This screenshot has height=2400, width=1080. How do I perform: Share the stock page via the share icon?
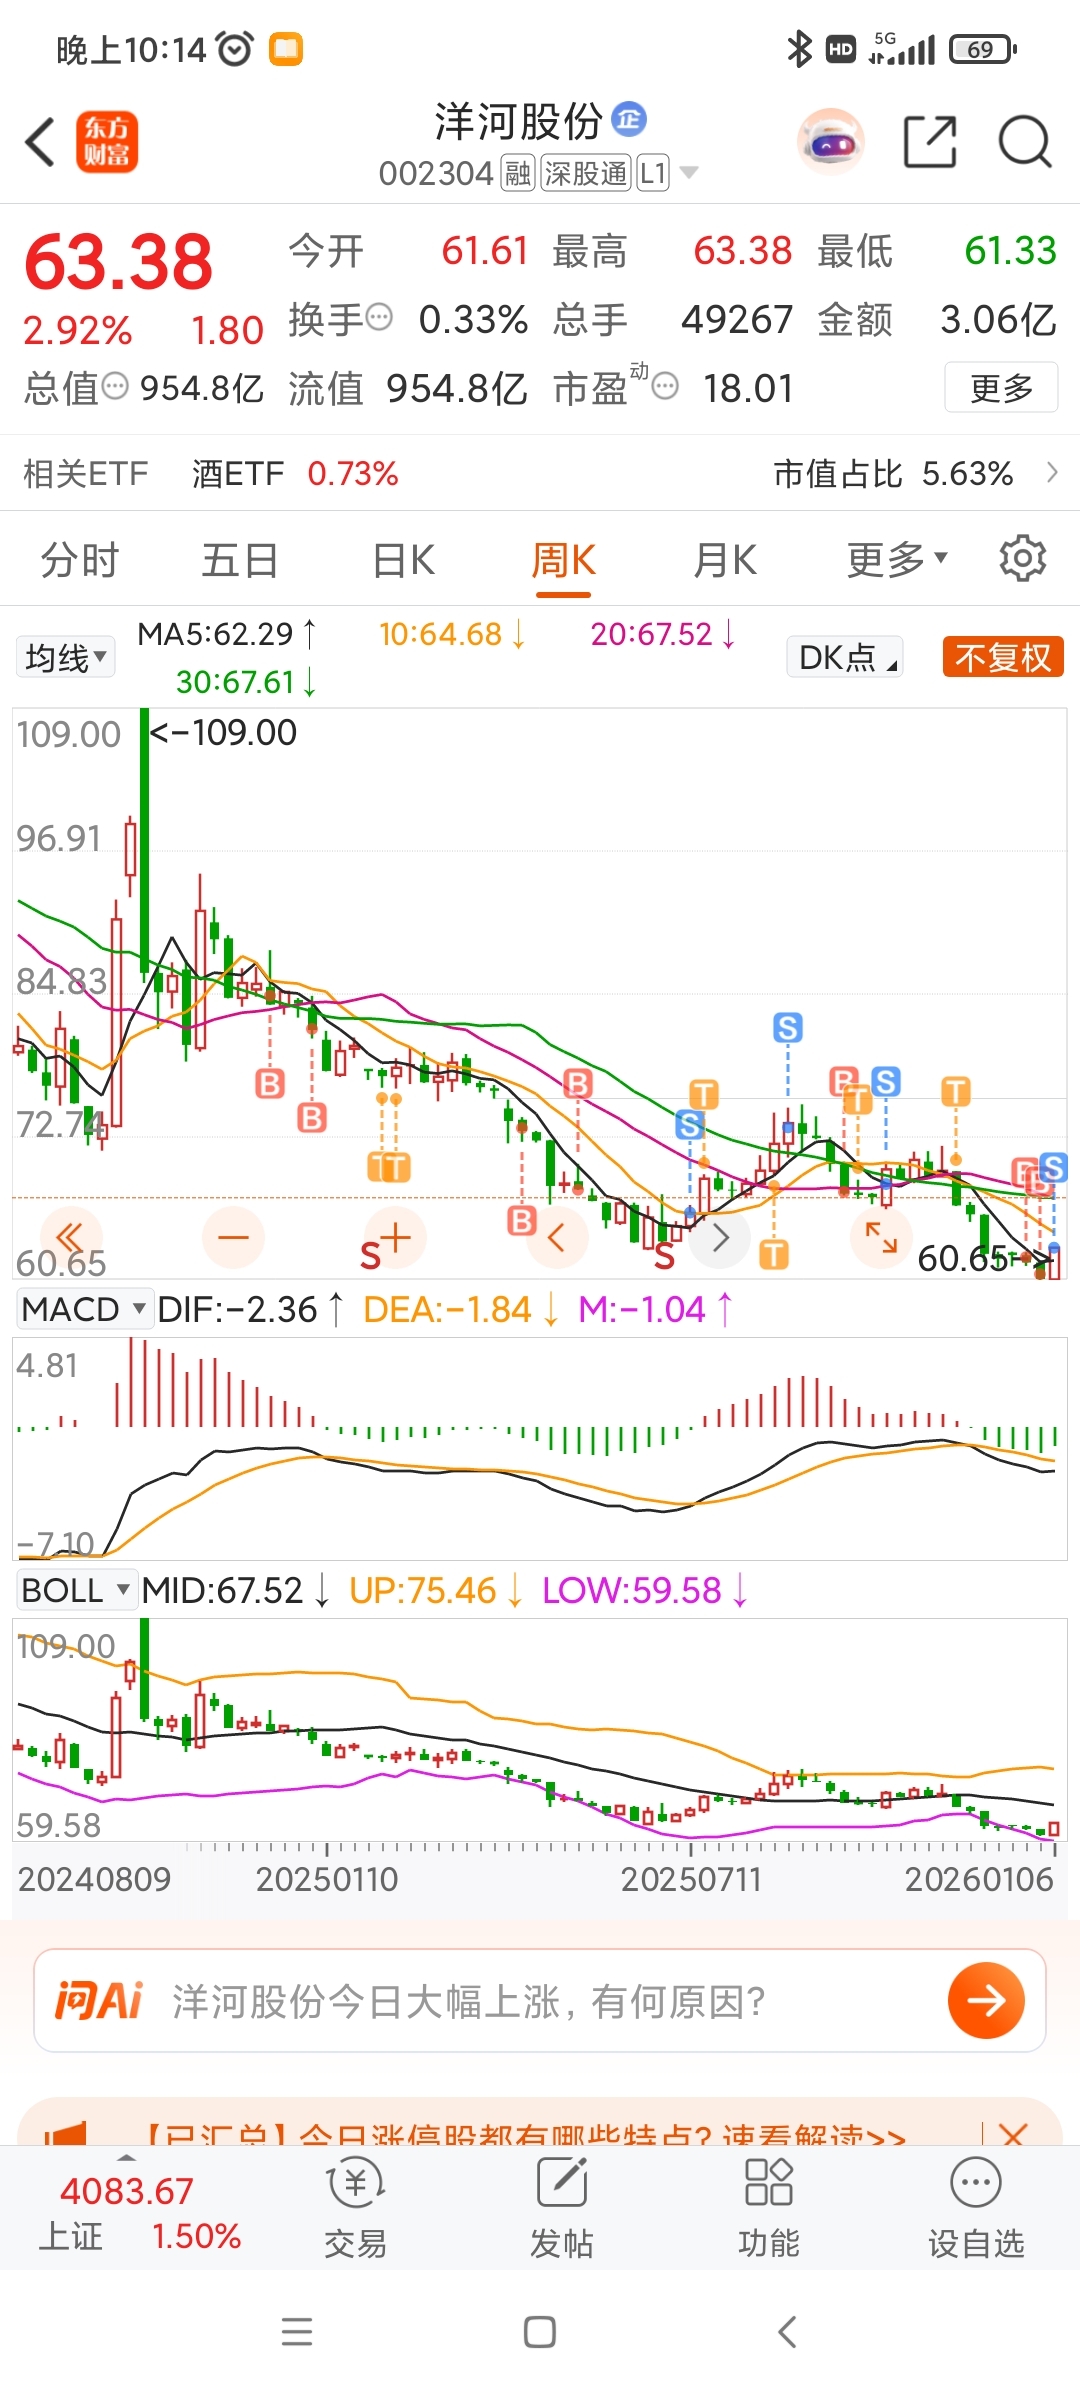pos(930,142)
